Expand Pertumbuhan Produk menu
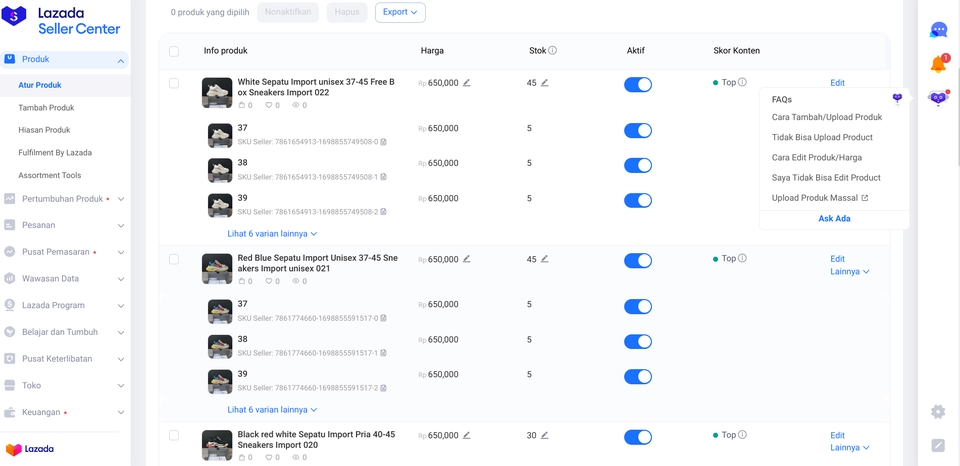 121,199
